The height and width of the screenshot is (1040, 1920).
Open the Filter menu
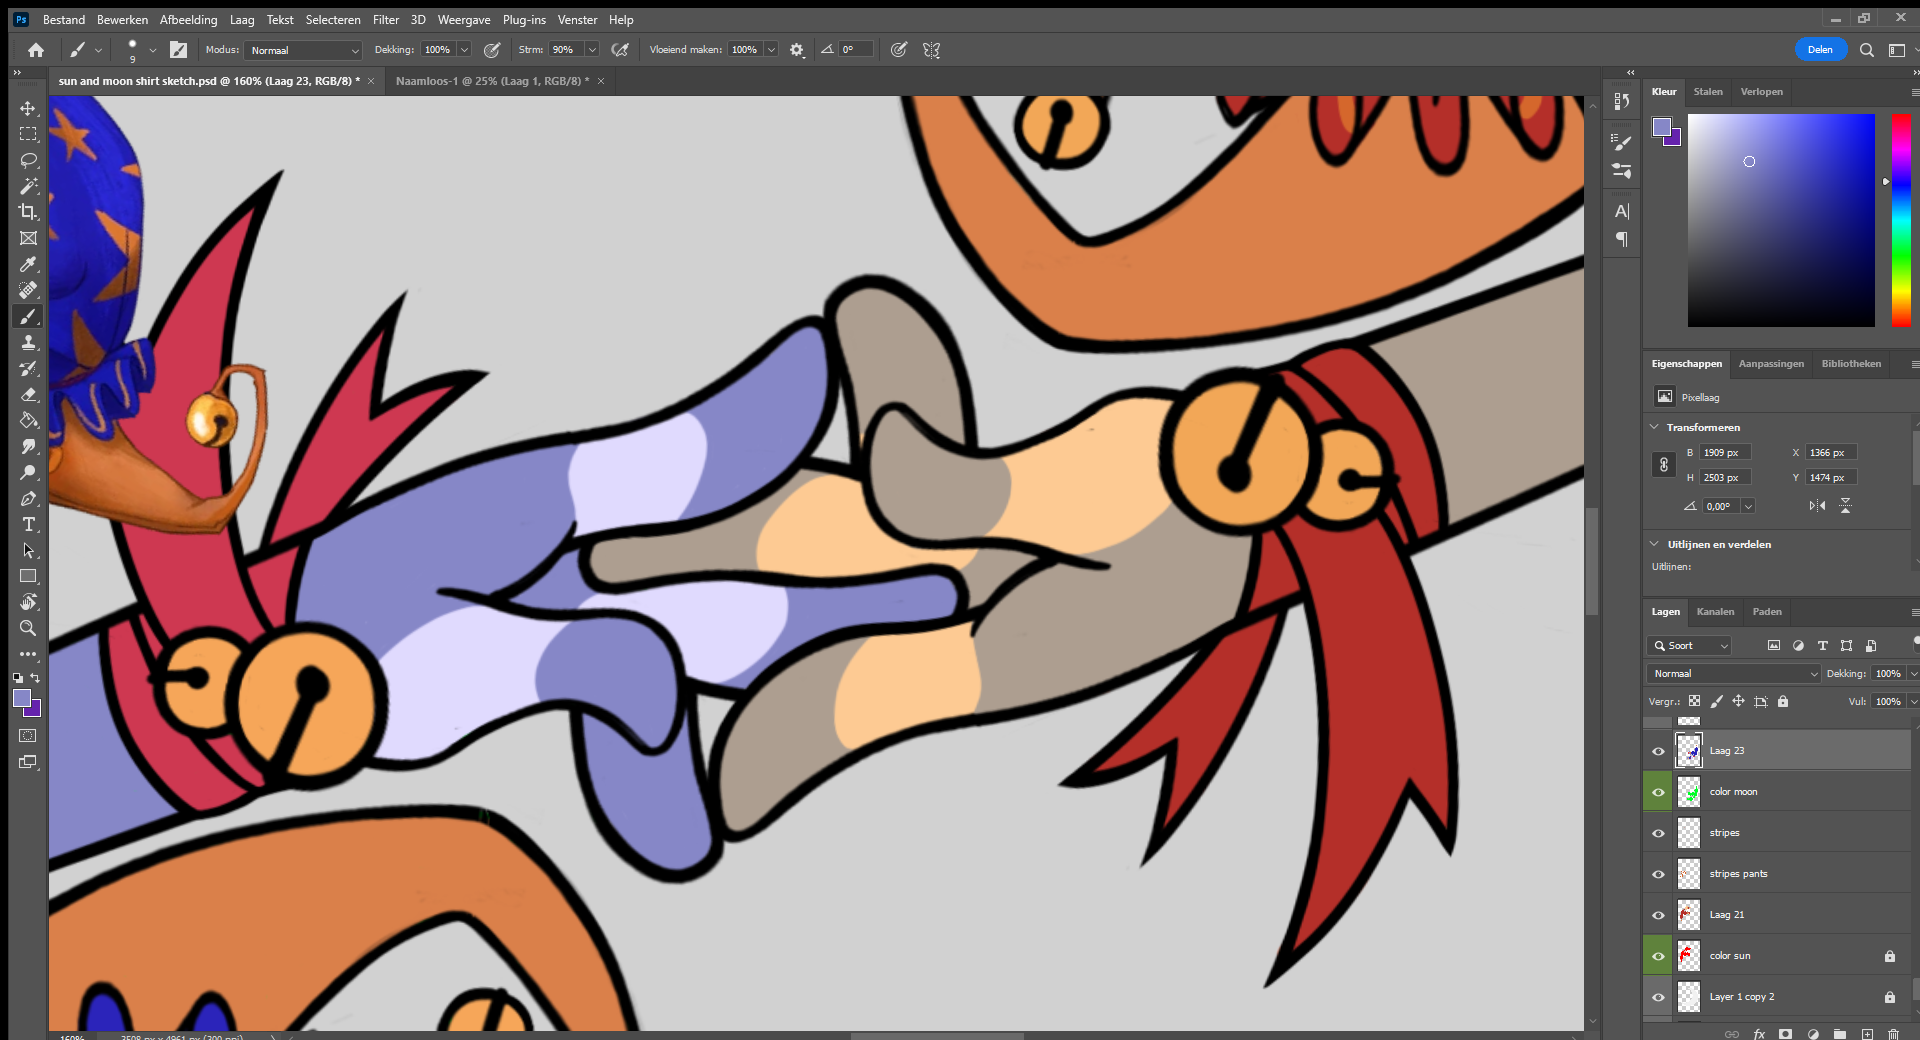click(386, 20)
